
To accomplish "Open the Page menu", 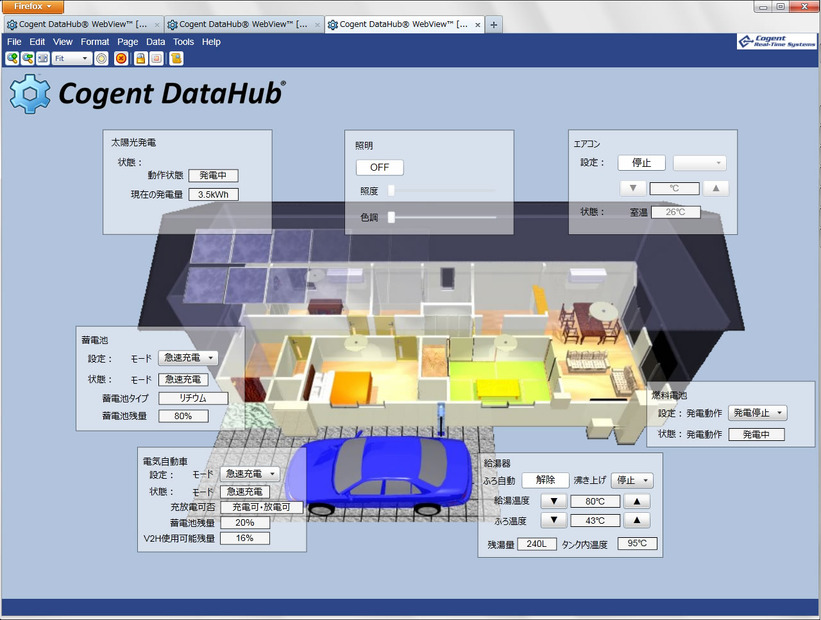I will [128, 42].
